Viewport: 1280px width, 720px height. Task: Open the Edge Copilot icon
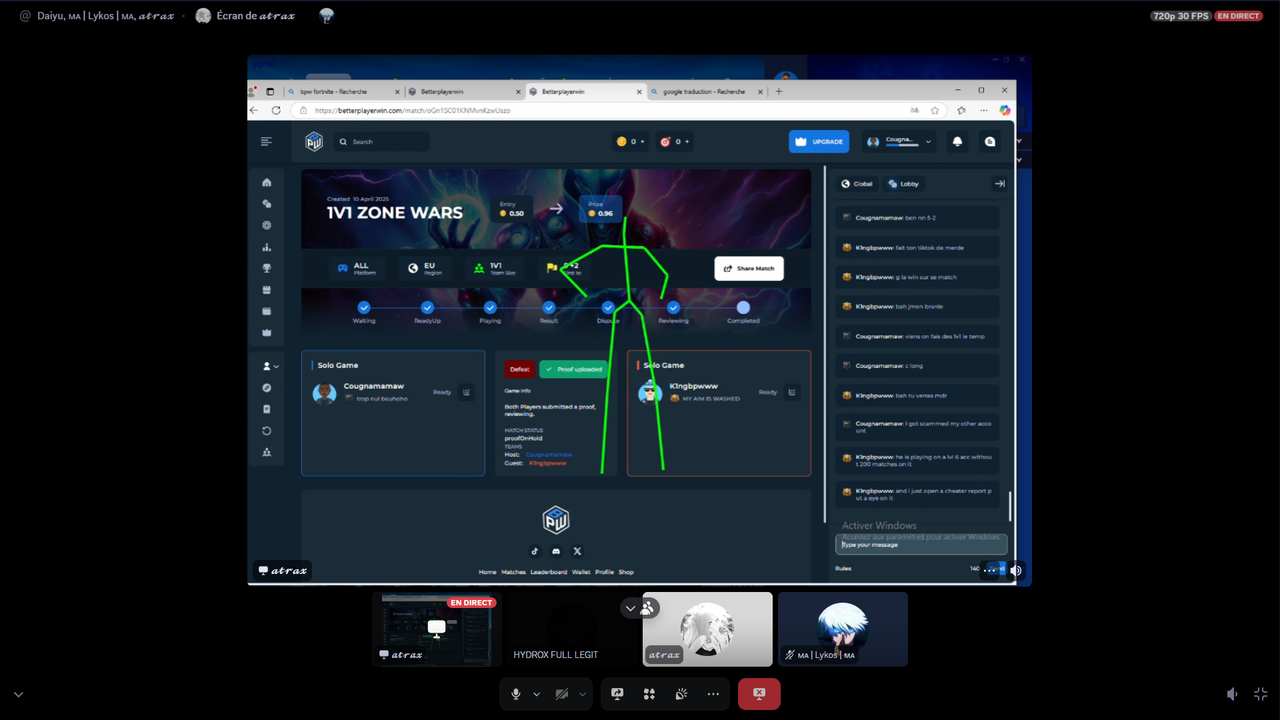1005,110
